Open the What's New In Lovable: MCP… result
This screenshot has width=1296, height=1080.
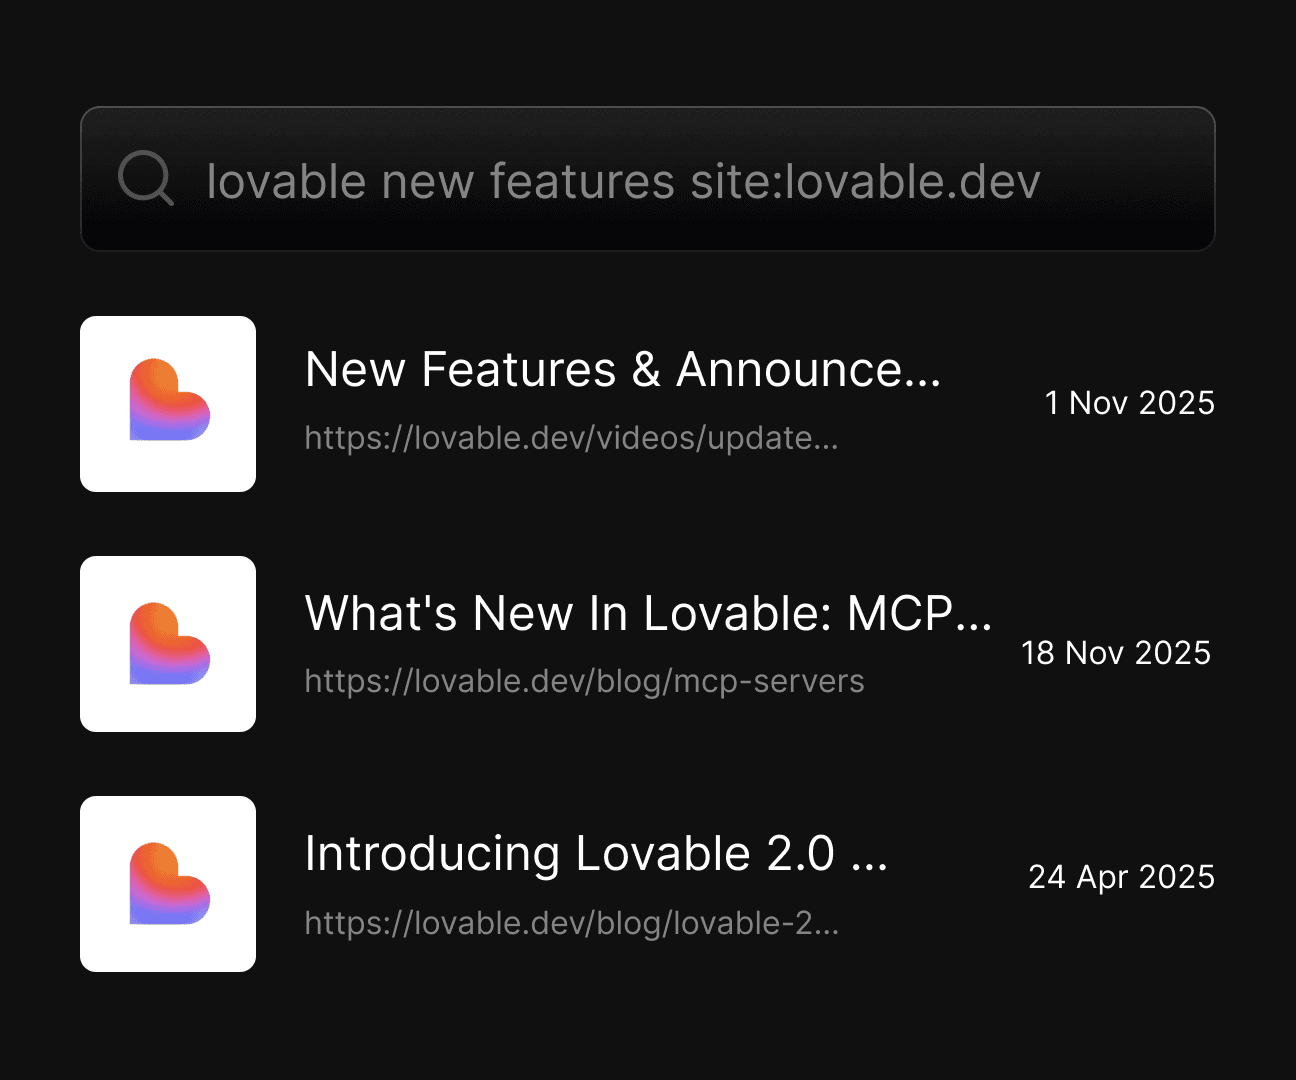click(648, 613)
